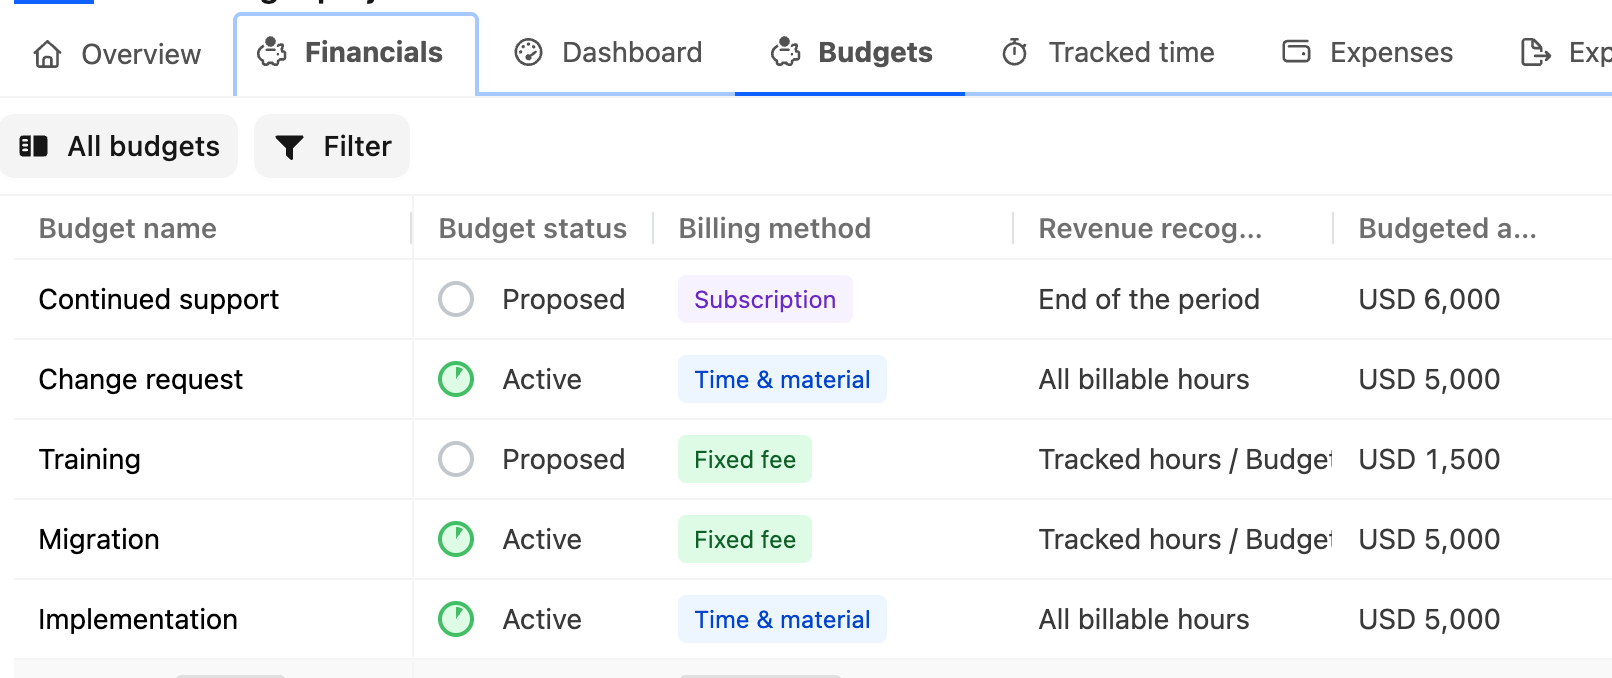
Task: Click Change request active status indicator
Action: tap(456, 379)
